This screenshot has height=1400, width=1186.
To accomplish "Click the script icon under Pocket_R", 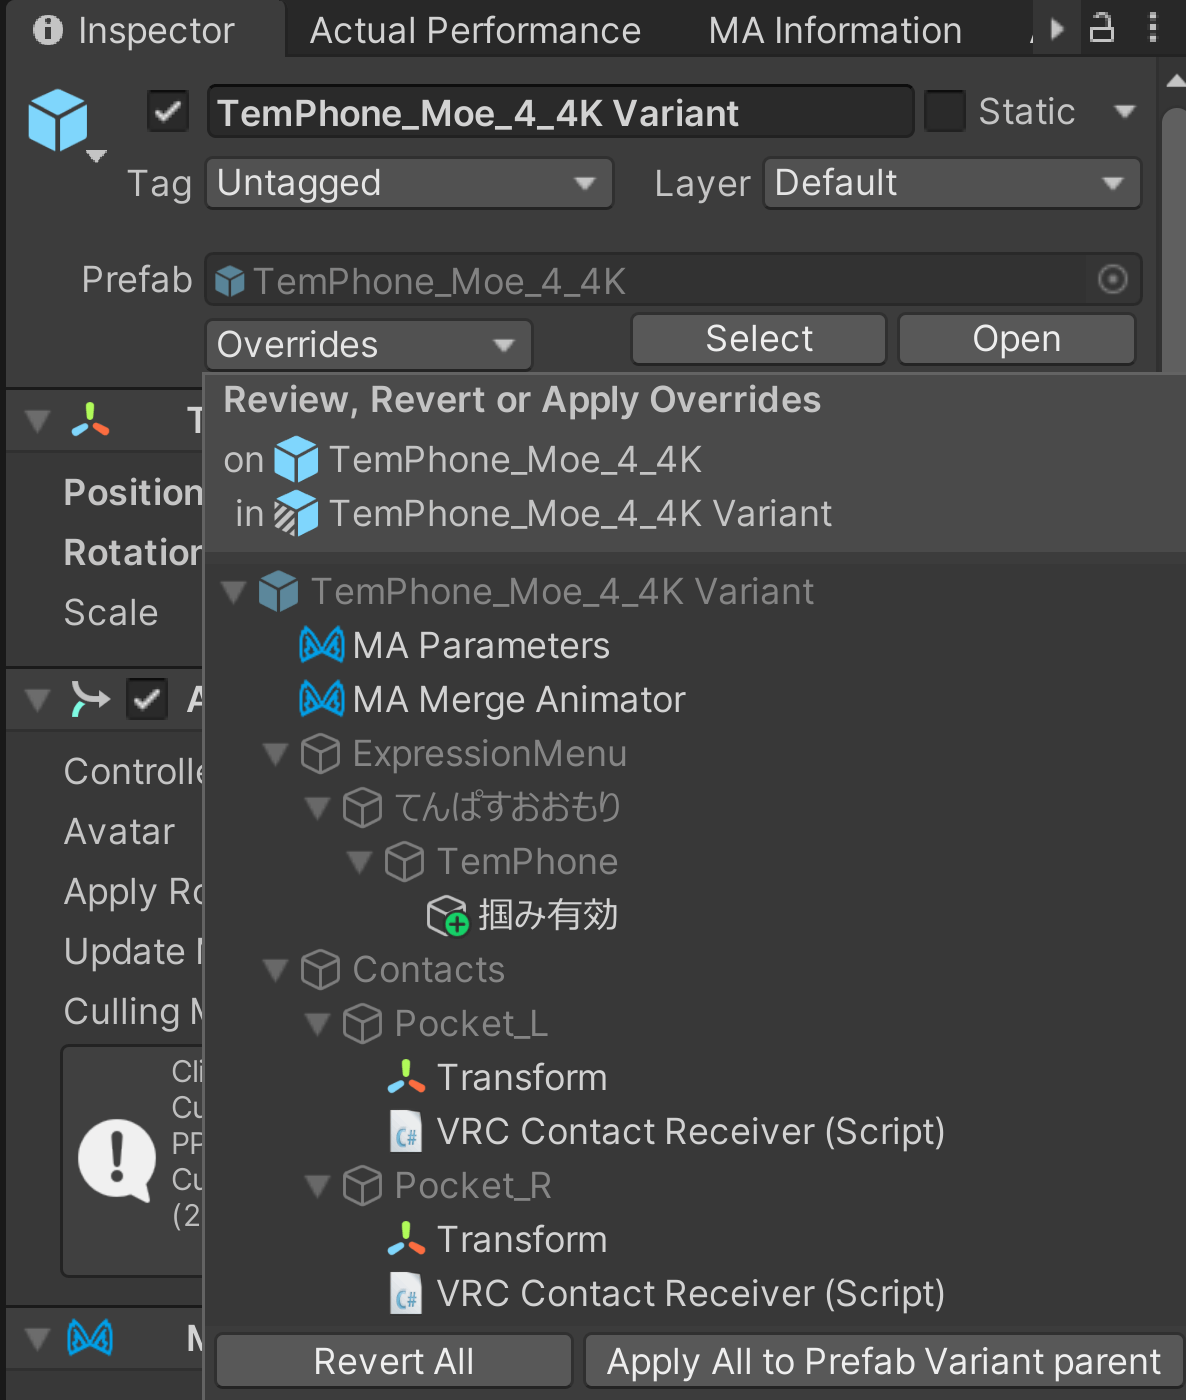I will (406, 1294).
